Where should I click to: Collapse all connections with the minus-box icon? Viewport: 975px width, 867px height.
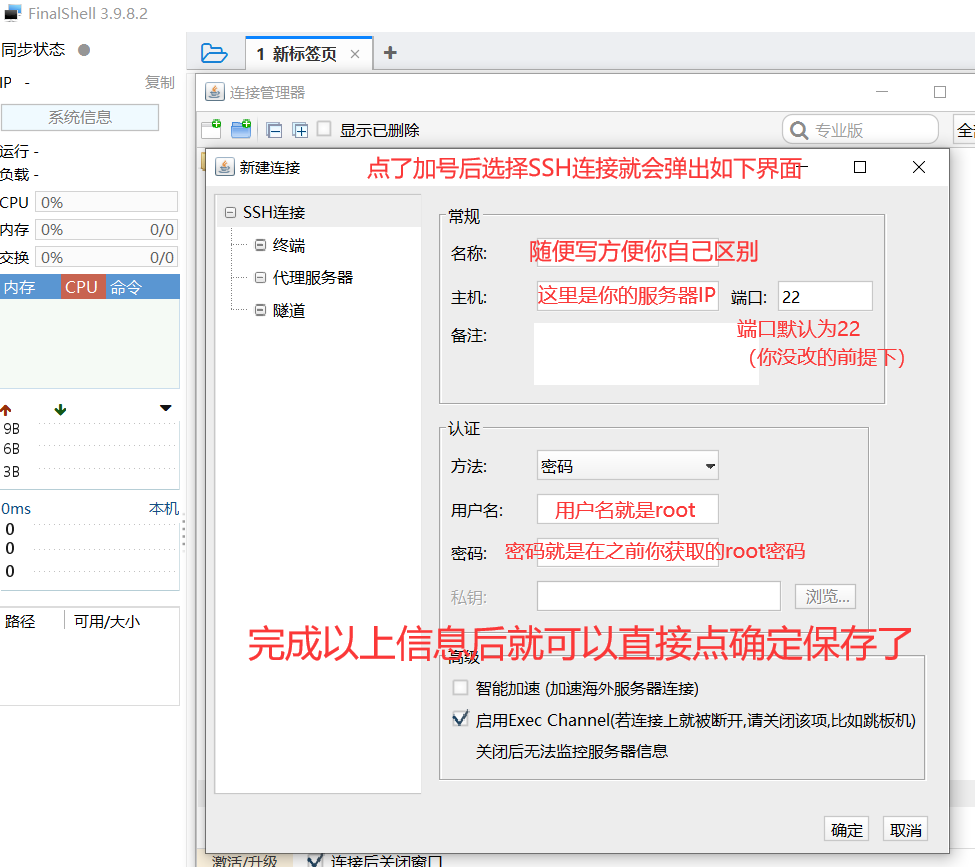(x=274, y=130)
